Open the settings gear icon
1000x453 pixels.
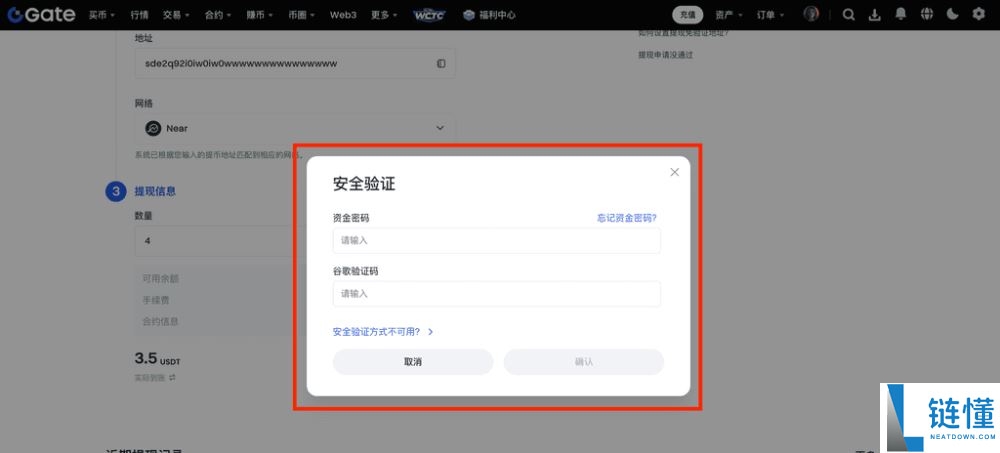coord(978,14)
